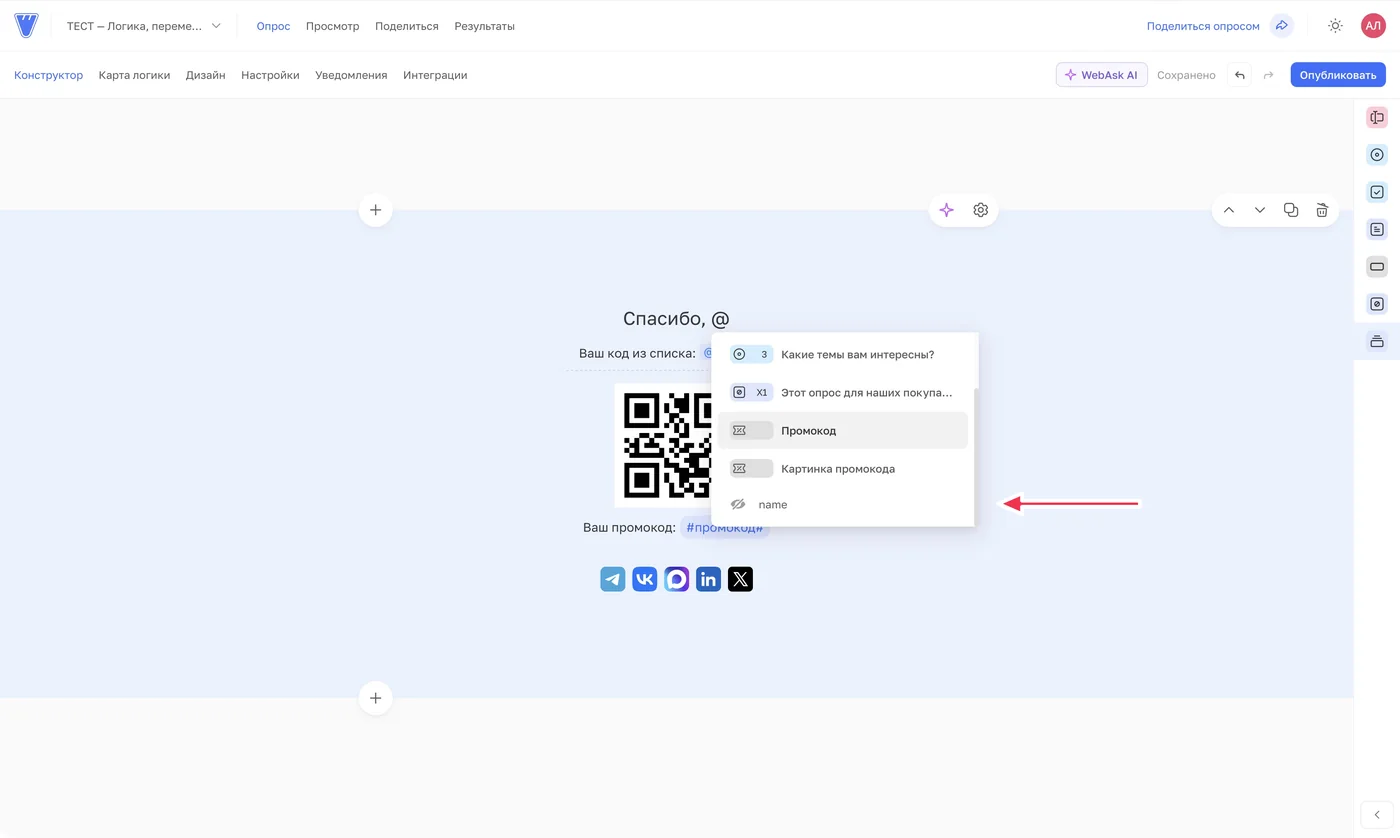Select the sidebar icon below the button element
The width and height of the screenshot is (1400, 838).
coord(1377,304)
